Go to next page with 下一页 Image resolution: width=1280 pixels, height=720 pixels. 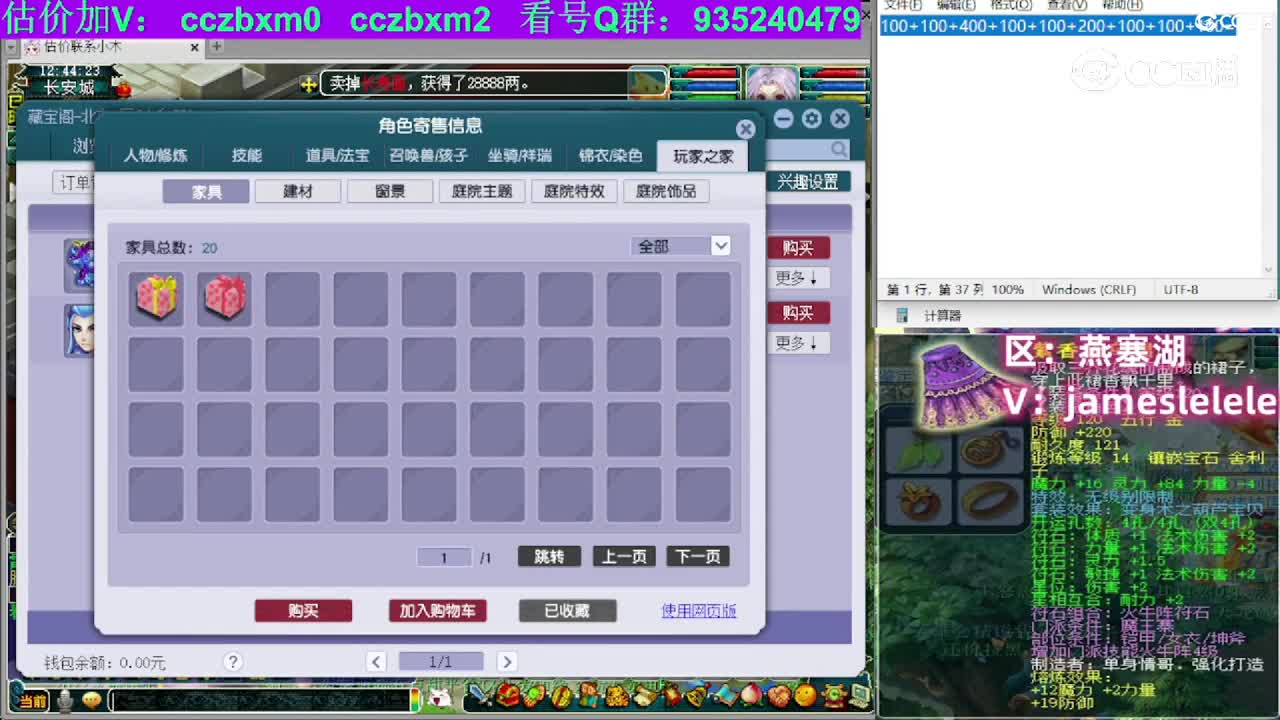(698, 557)
